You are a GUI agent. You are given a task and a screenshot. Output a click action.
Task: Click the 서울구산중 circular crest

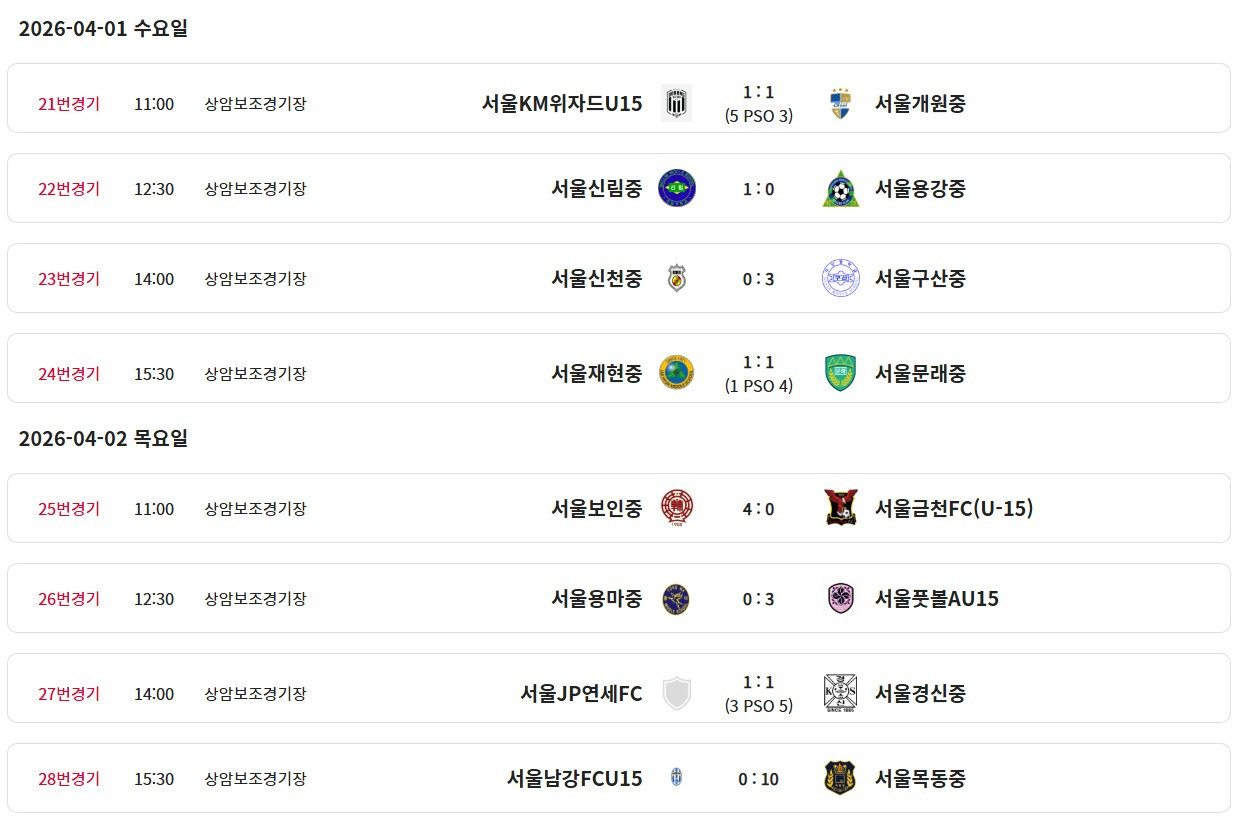point(840,278)
